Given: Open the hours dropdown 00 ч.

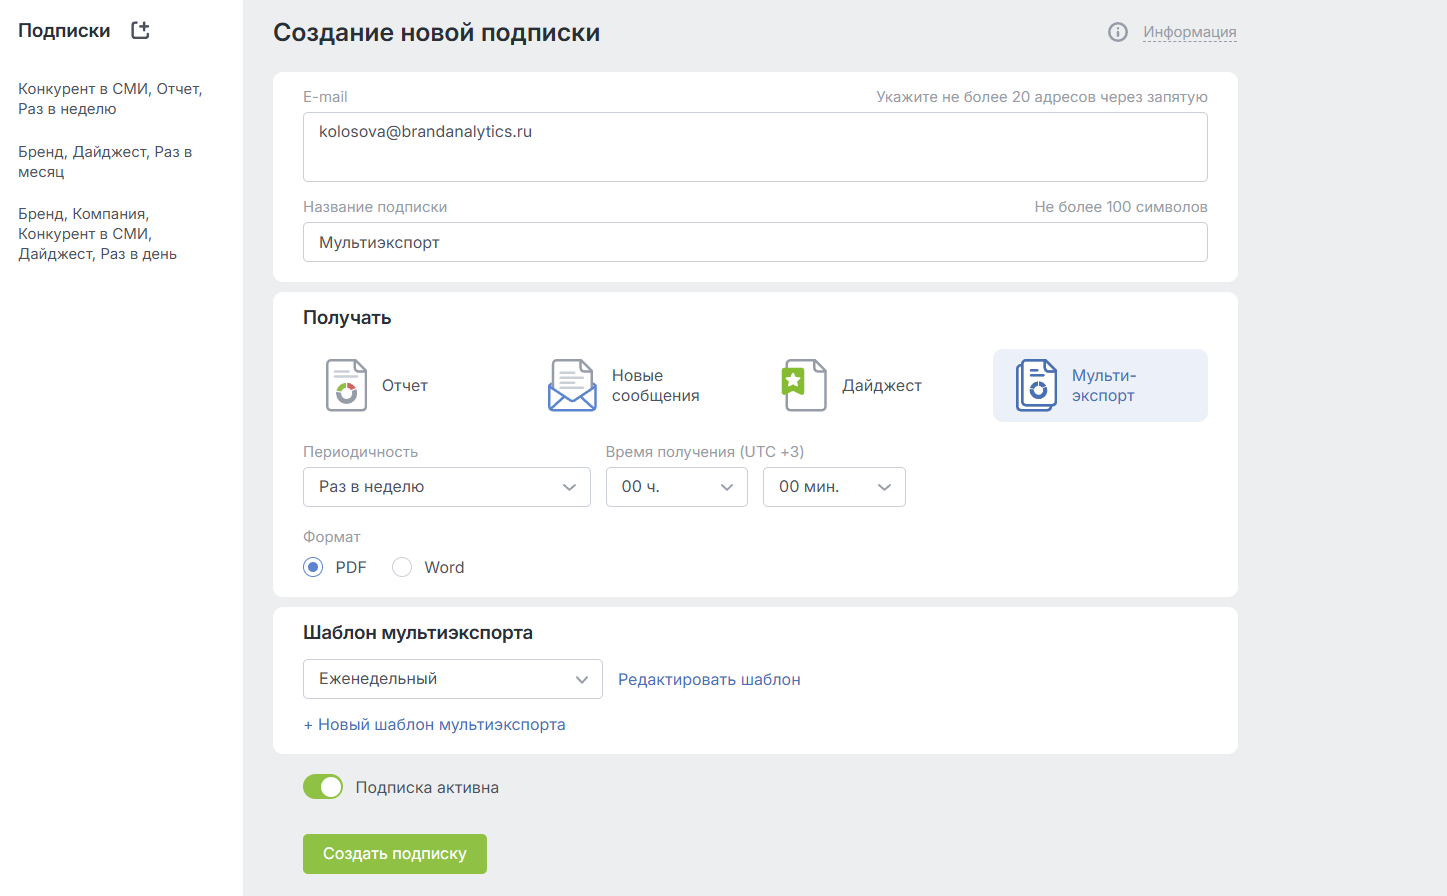Looking at the screenshot, I should (x=677, y=487).
